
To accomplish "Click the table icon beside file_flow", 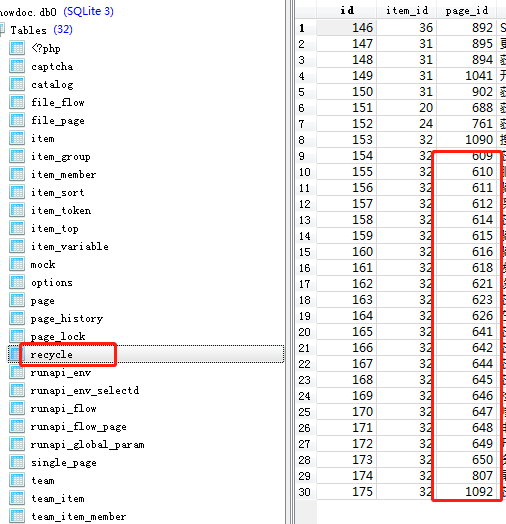I will click(x=17, y=102).
